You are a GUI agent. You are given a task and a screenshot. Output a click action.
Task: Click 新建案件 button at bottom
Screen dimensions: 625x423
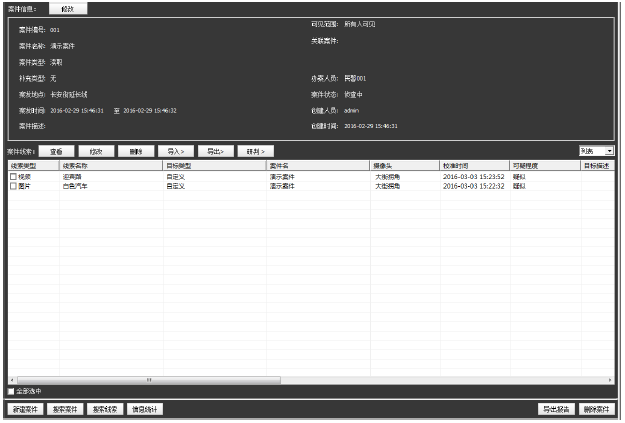[25, 410]
